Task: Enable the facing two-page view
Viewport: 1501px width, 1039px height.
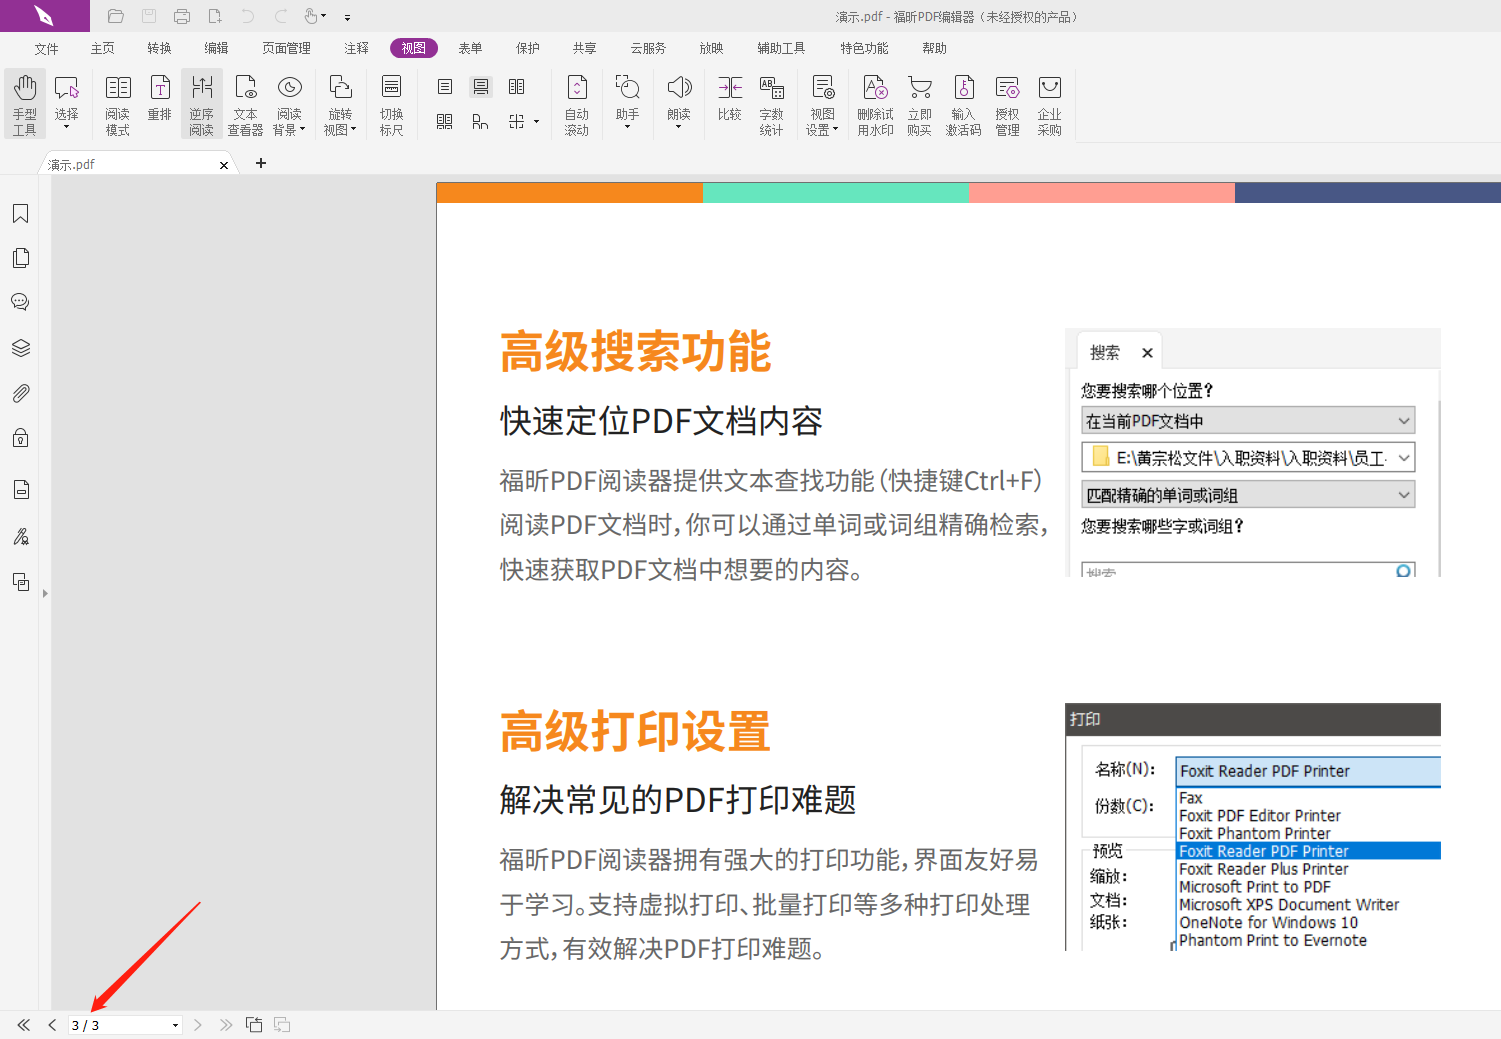Action: tap(517, 87)
